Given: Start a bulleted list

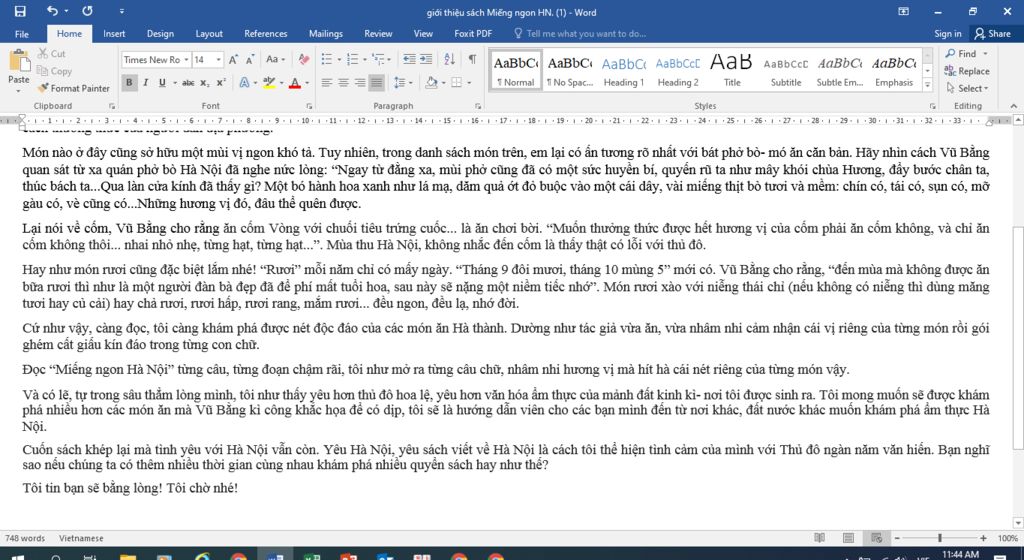Looking at the screenshot, I should tap(327, 59).
